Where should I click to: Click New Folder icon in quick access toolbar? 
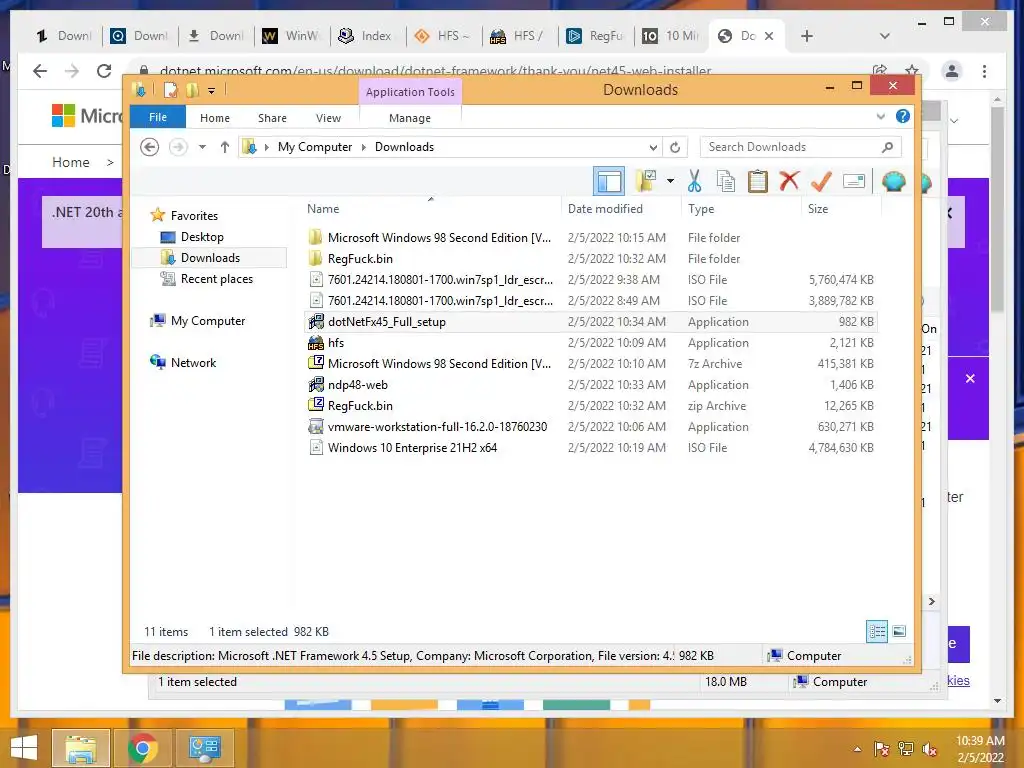click(x=192, y=90)
